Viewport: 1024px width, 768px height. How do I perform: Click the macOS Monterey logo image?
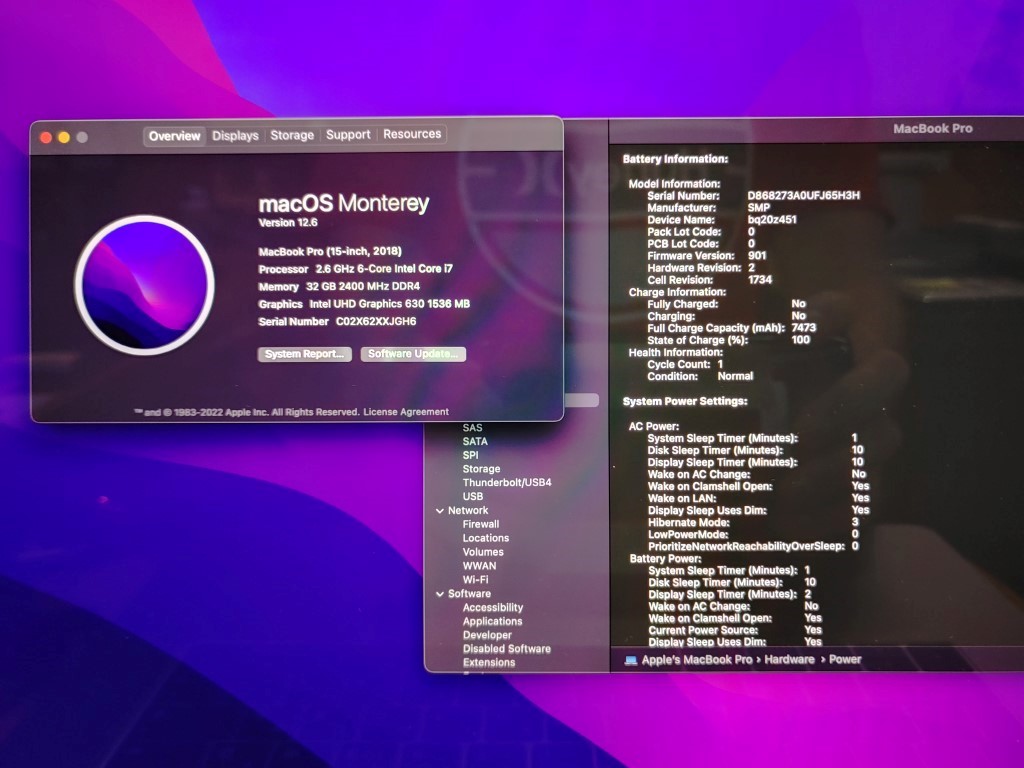(x=144, y=285)
